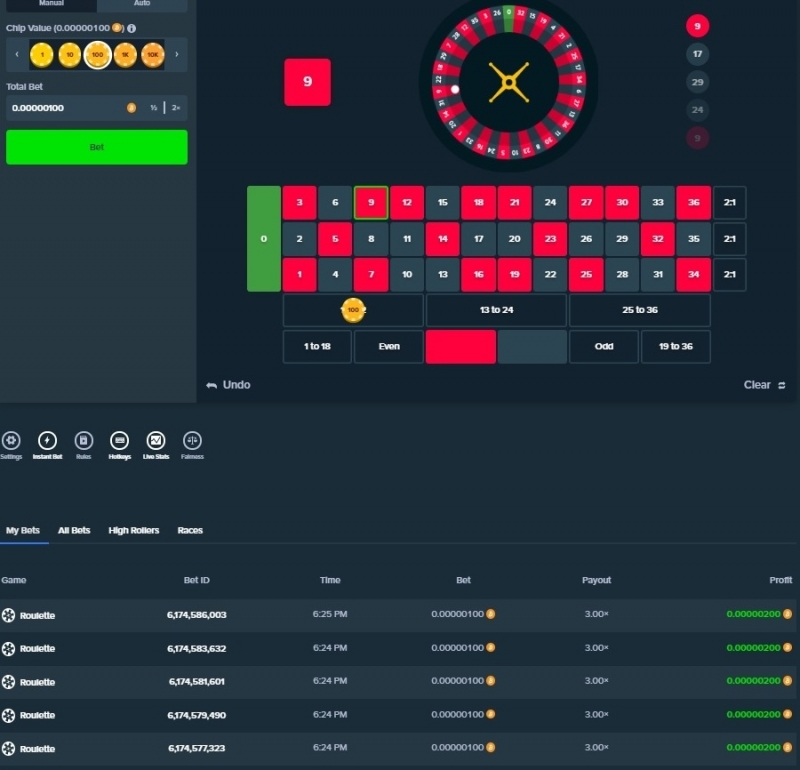The height and width of the screenshot is (770, 800).
Task: Double the total bet with 2× button
Action: pyautogui.click(x=176, y=108)
